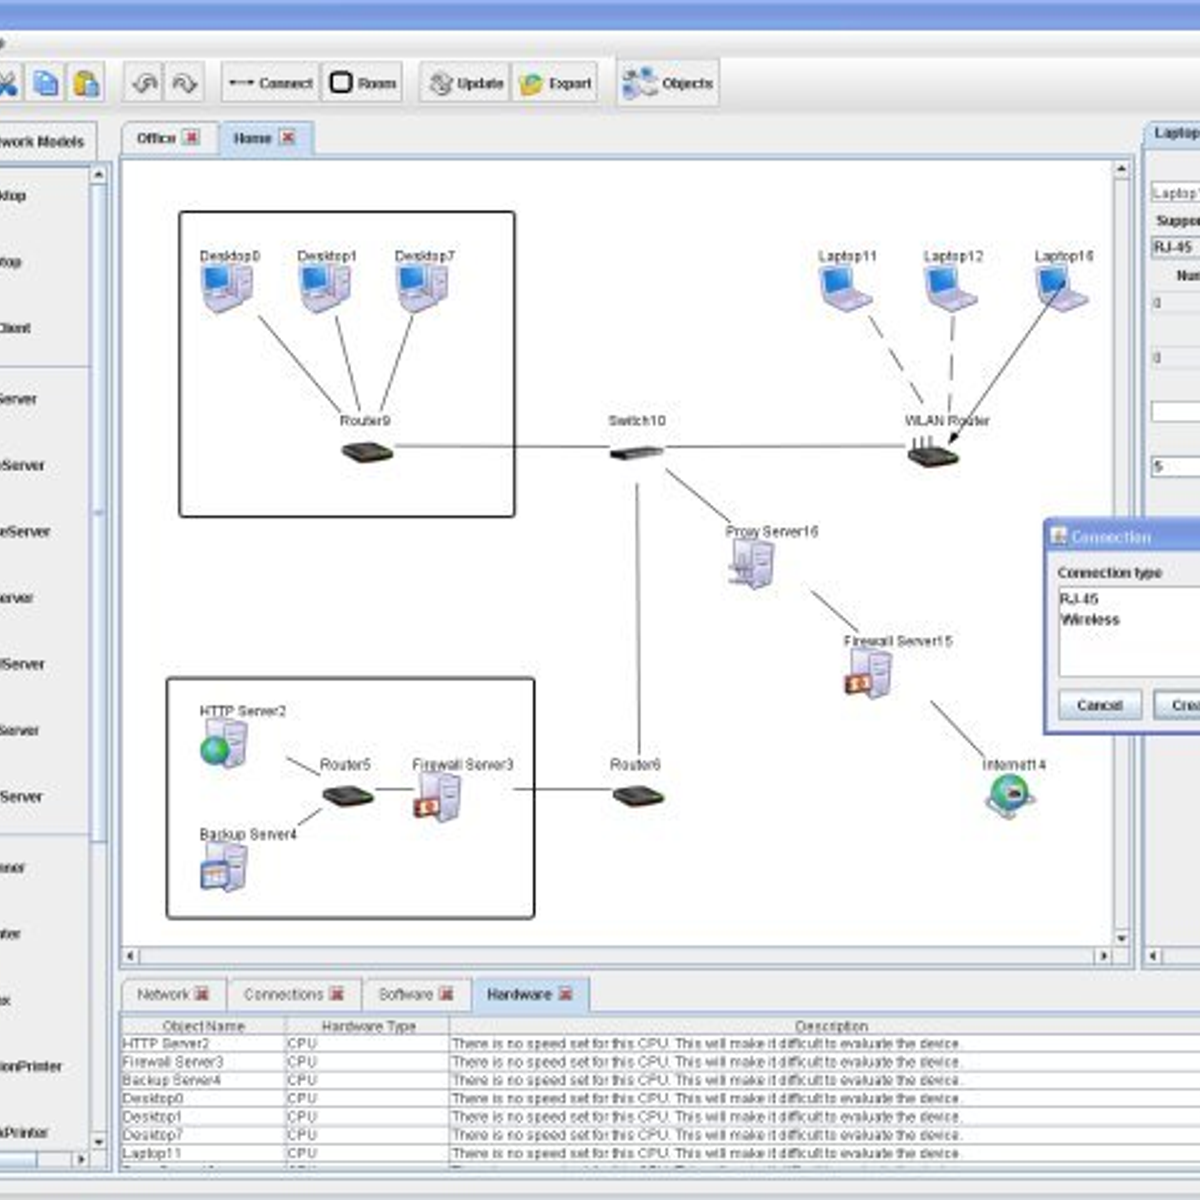Select the WLAN Router icon

point(933,452)
